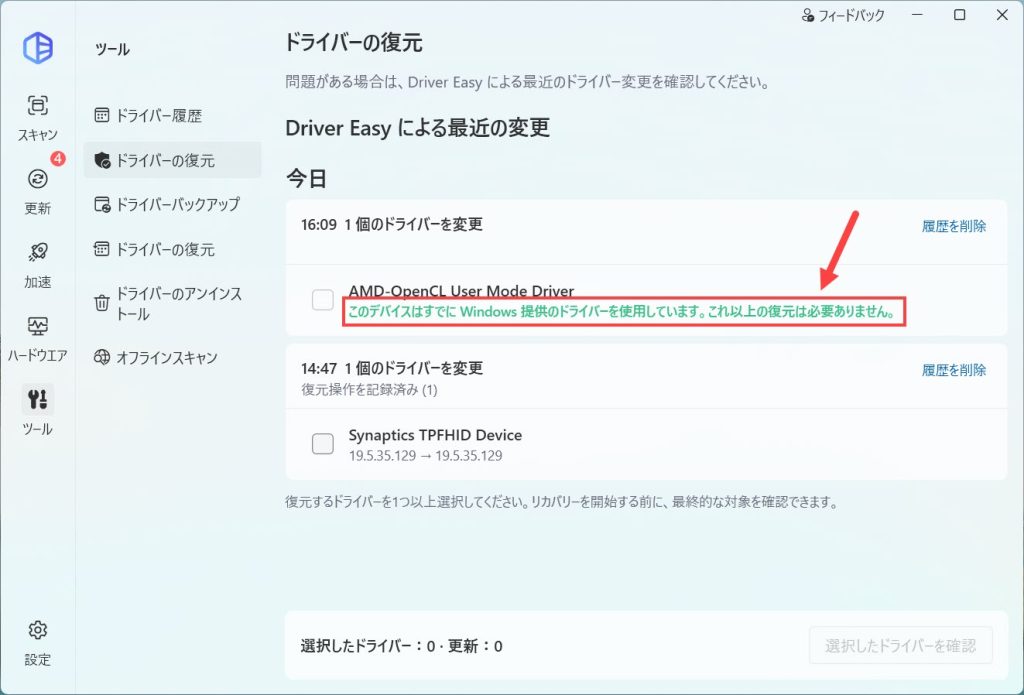
Task: Click the Driver Easy logo icon
Action: coord(38,48)
